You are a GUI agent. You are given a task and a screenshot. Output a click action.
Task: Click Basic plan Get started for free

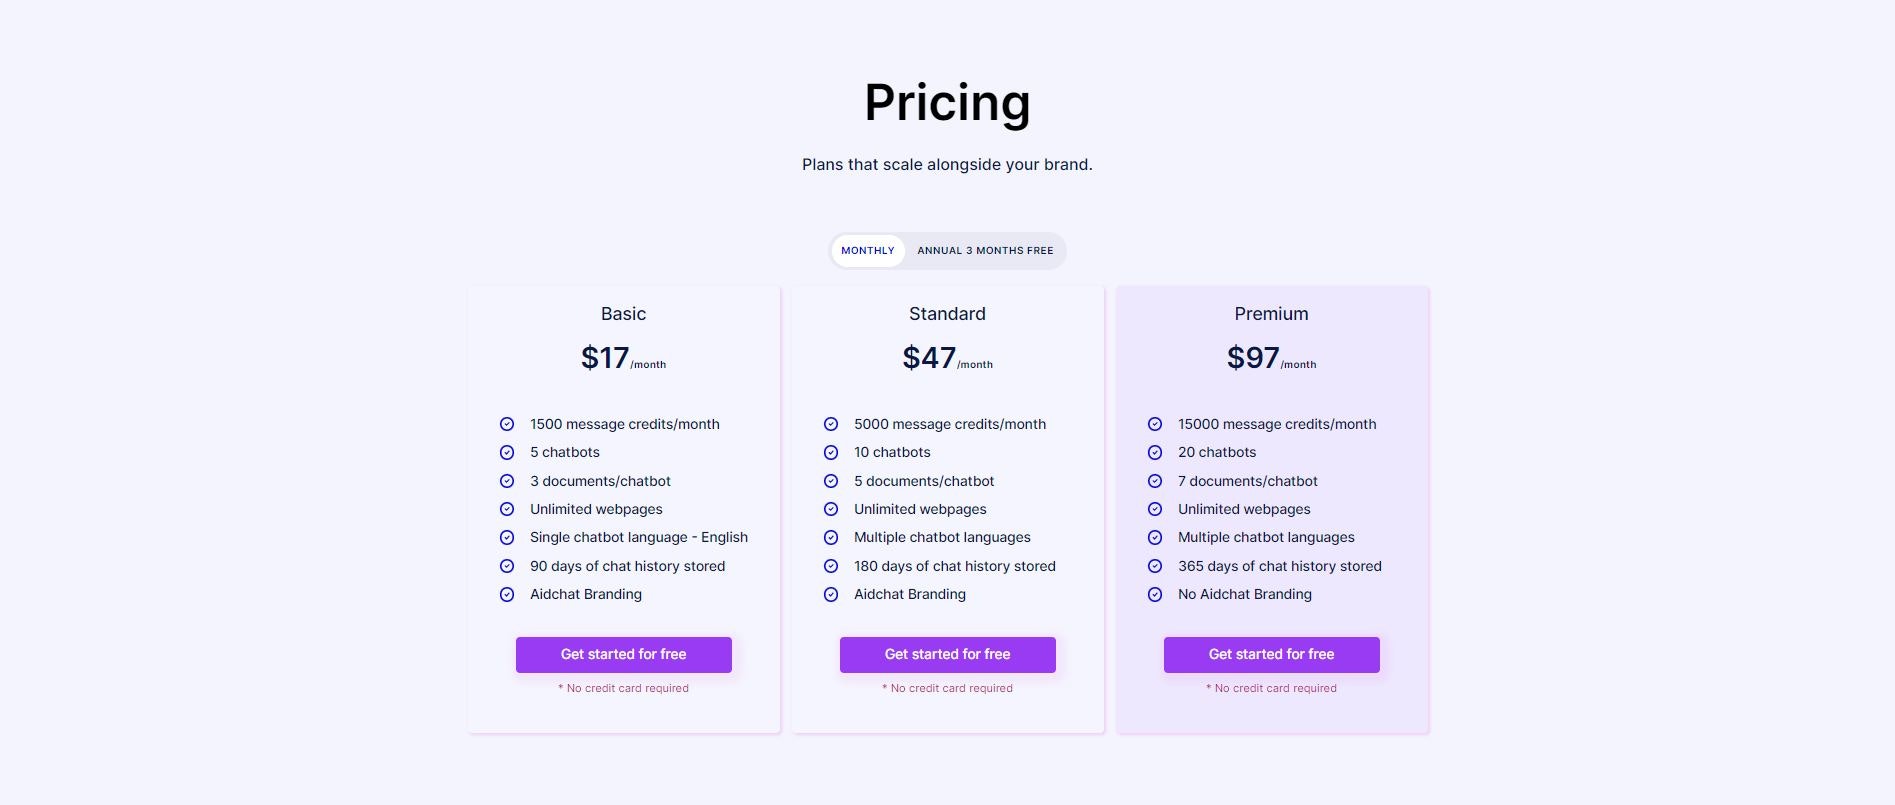pyautogui.click(x=624, y=655)
